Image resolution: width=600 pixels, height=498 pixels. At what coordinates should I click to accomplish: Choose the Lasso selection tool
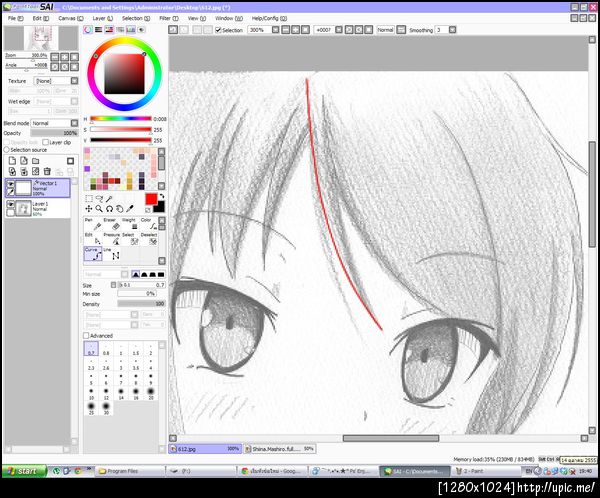99,198
